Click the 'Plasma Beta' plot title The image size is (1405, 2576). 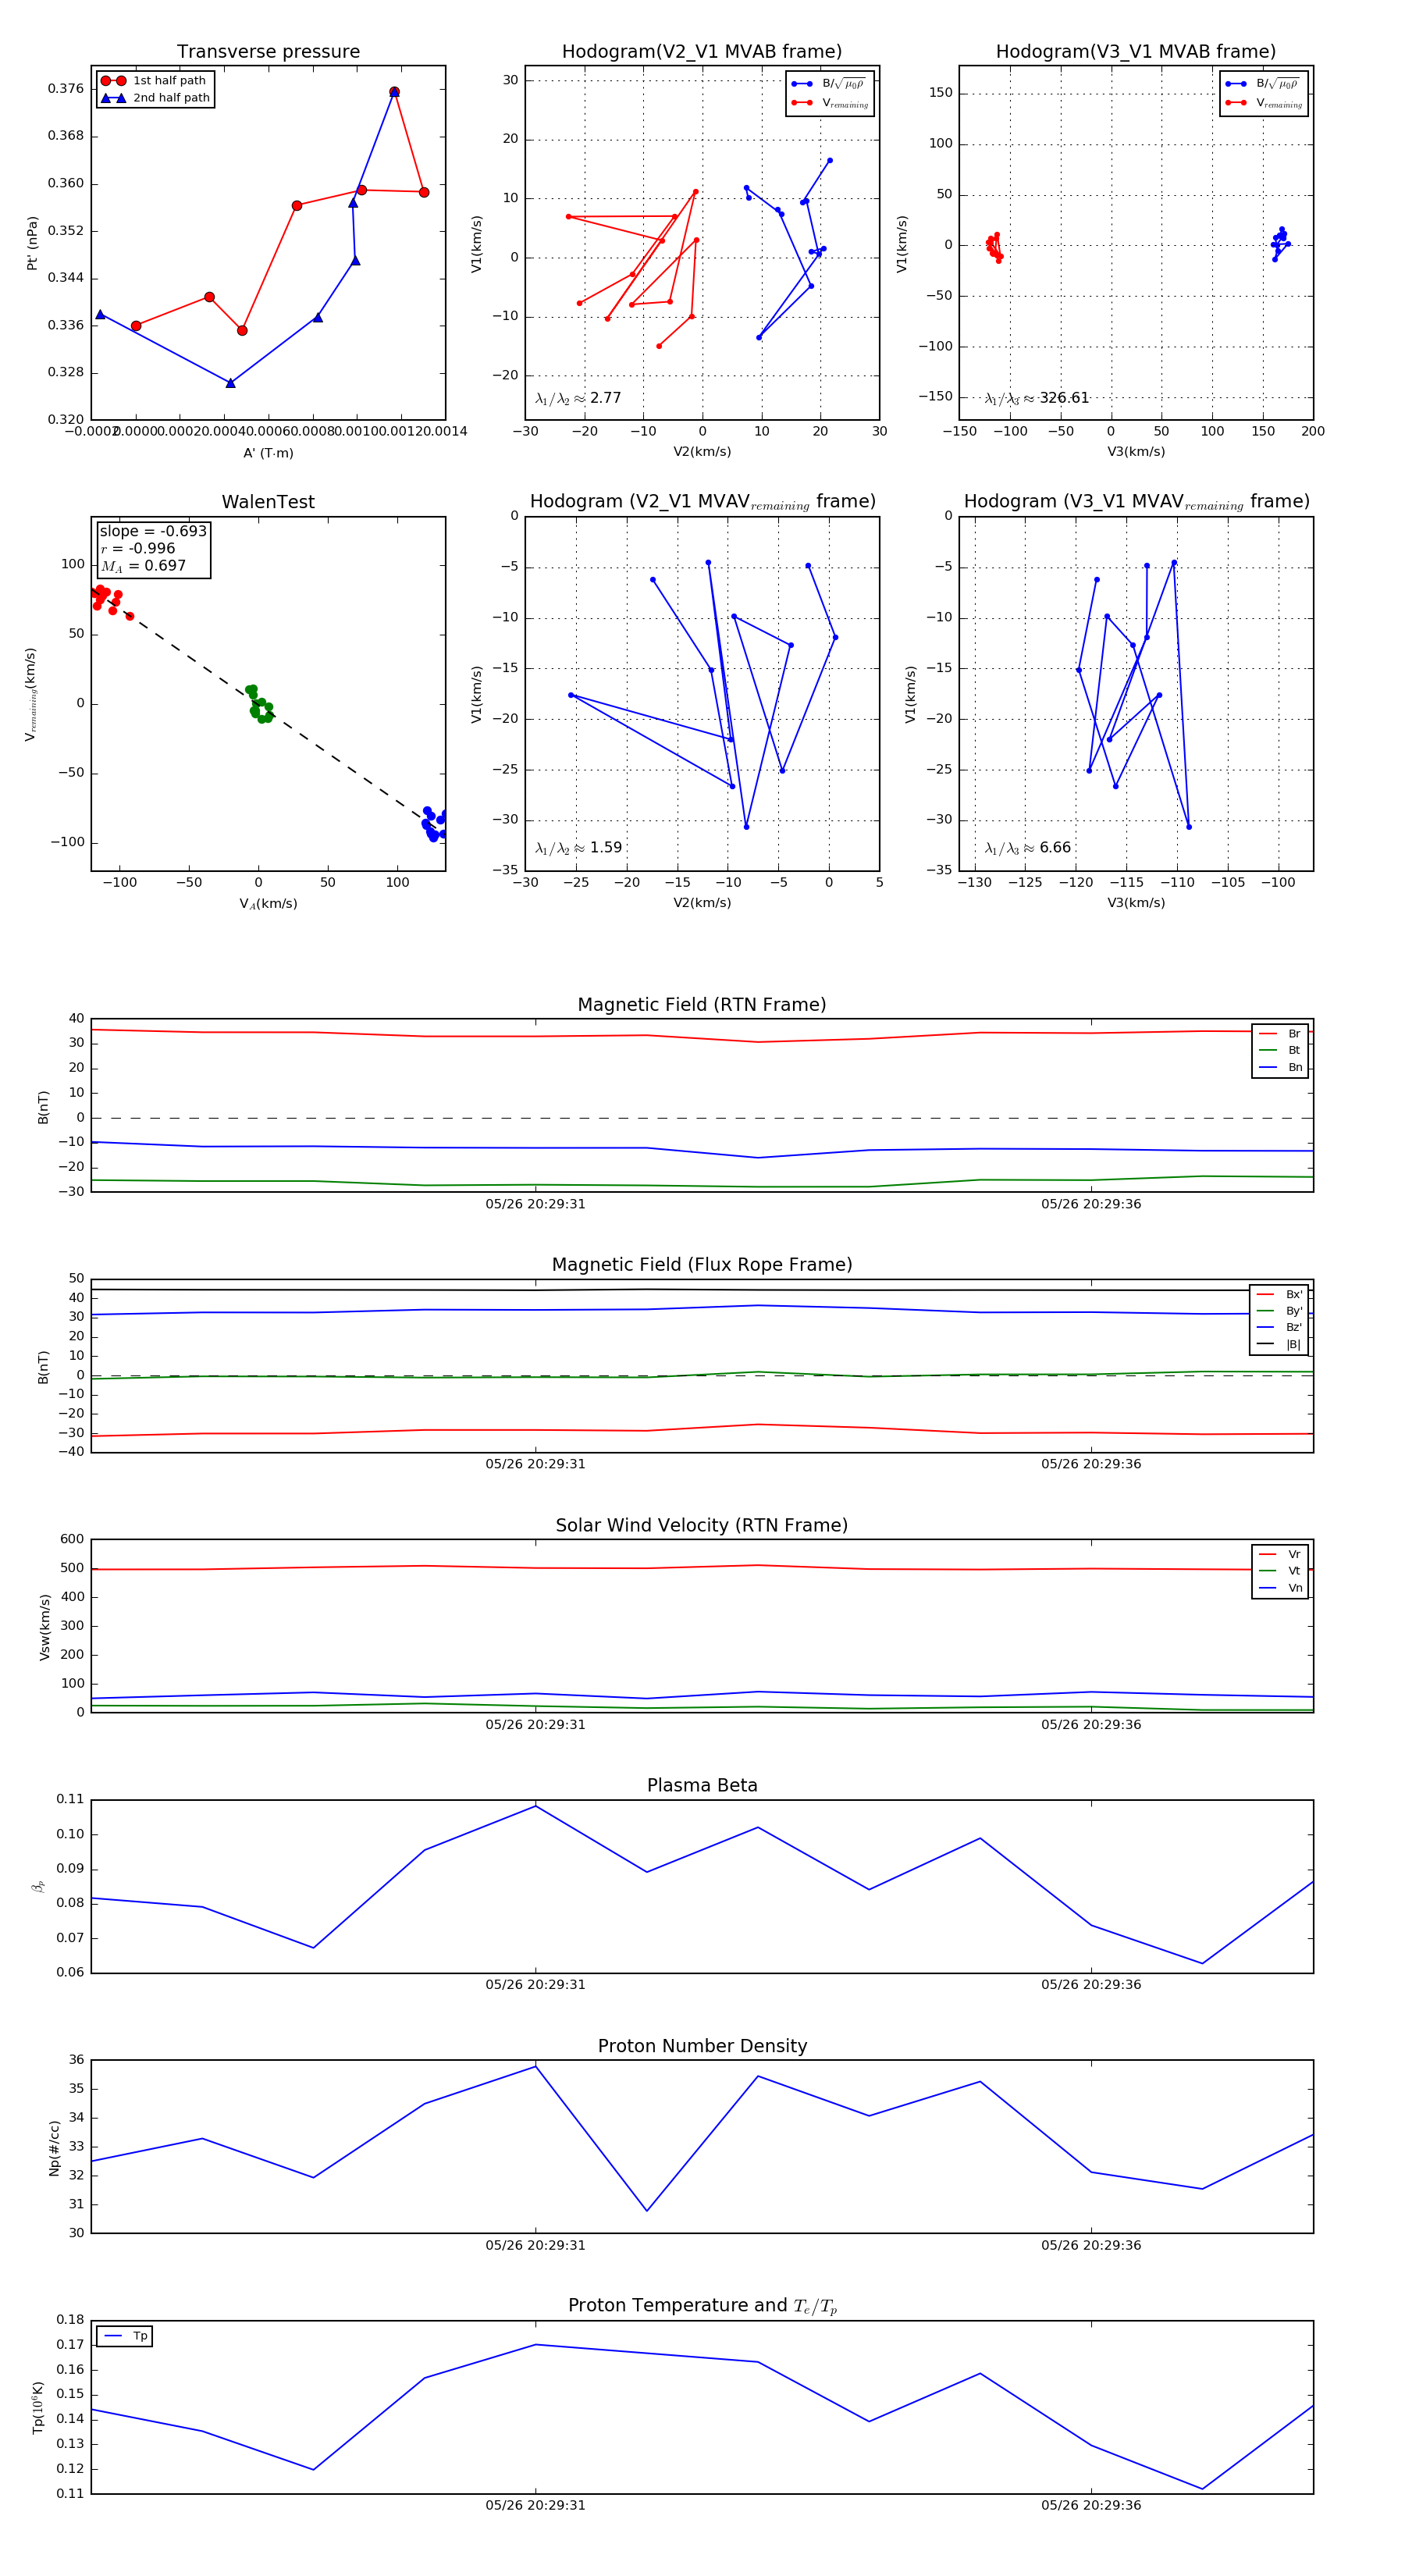pos(702,1786)
